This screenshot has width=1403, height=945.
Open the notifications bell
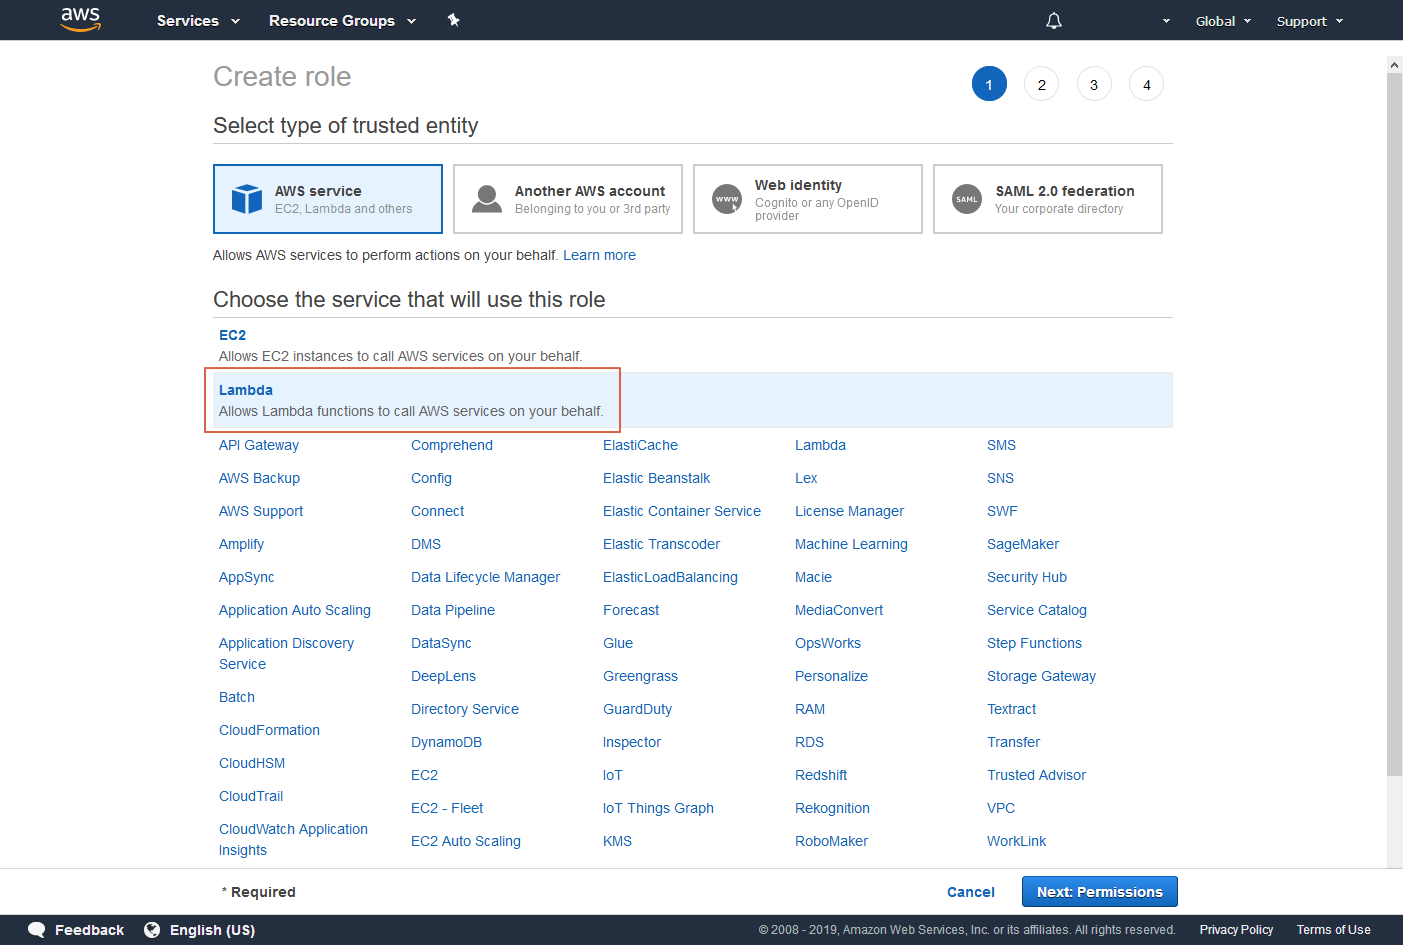(1054, 20)
